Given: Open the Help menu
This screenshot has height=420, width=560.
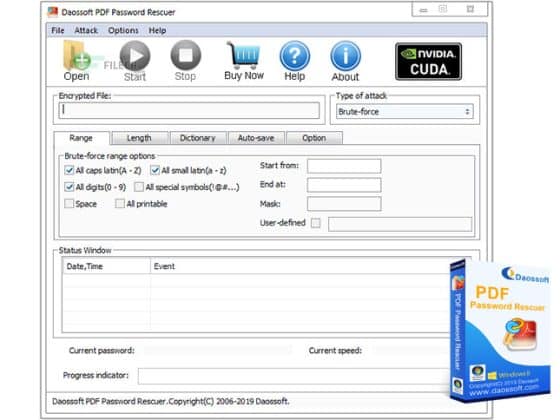Looking at the screenshot, I should 157,30.
